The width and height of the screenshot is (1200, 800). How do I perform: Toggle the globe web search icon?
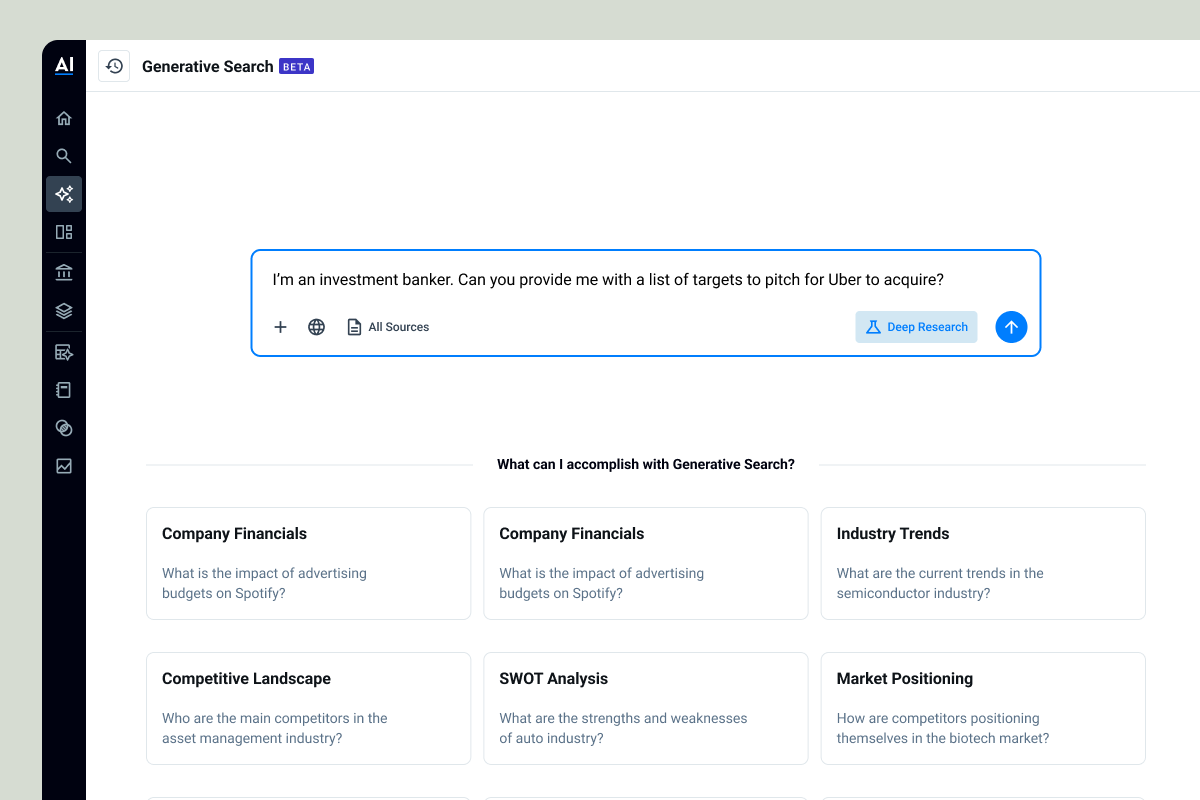pos(316,327)
